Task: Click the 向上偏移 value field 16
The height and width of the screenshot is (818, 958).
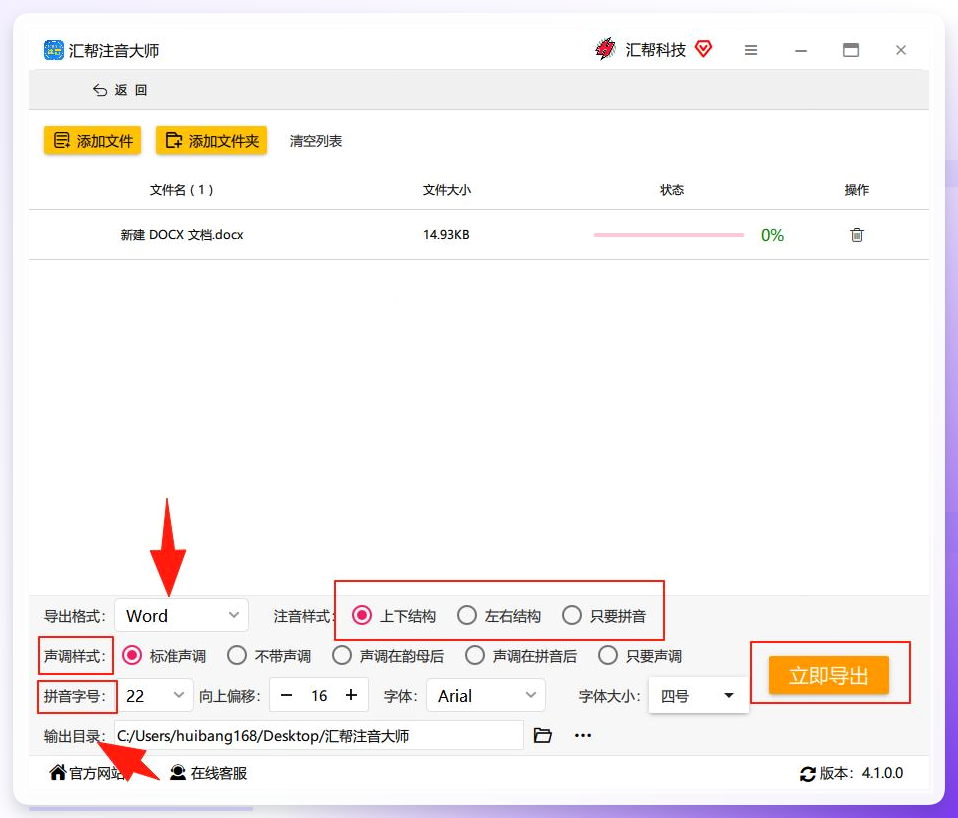Action: (x=319, y=695)
